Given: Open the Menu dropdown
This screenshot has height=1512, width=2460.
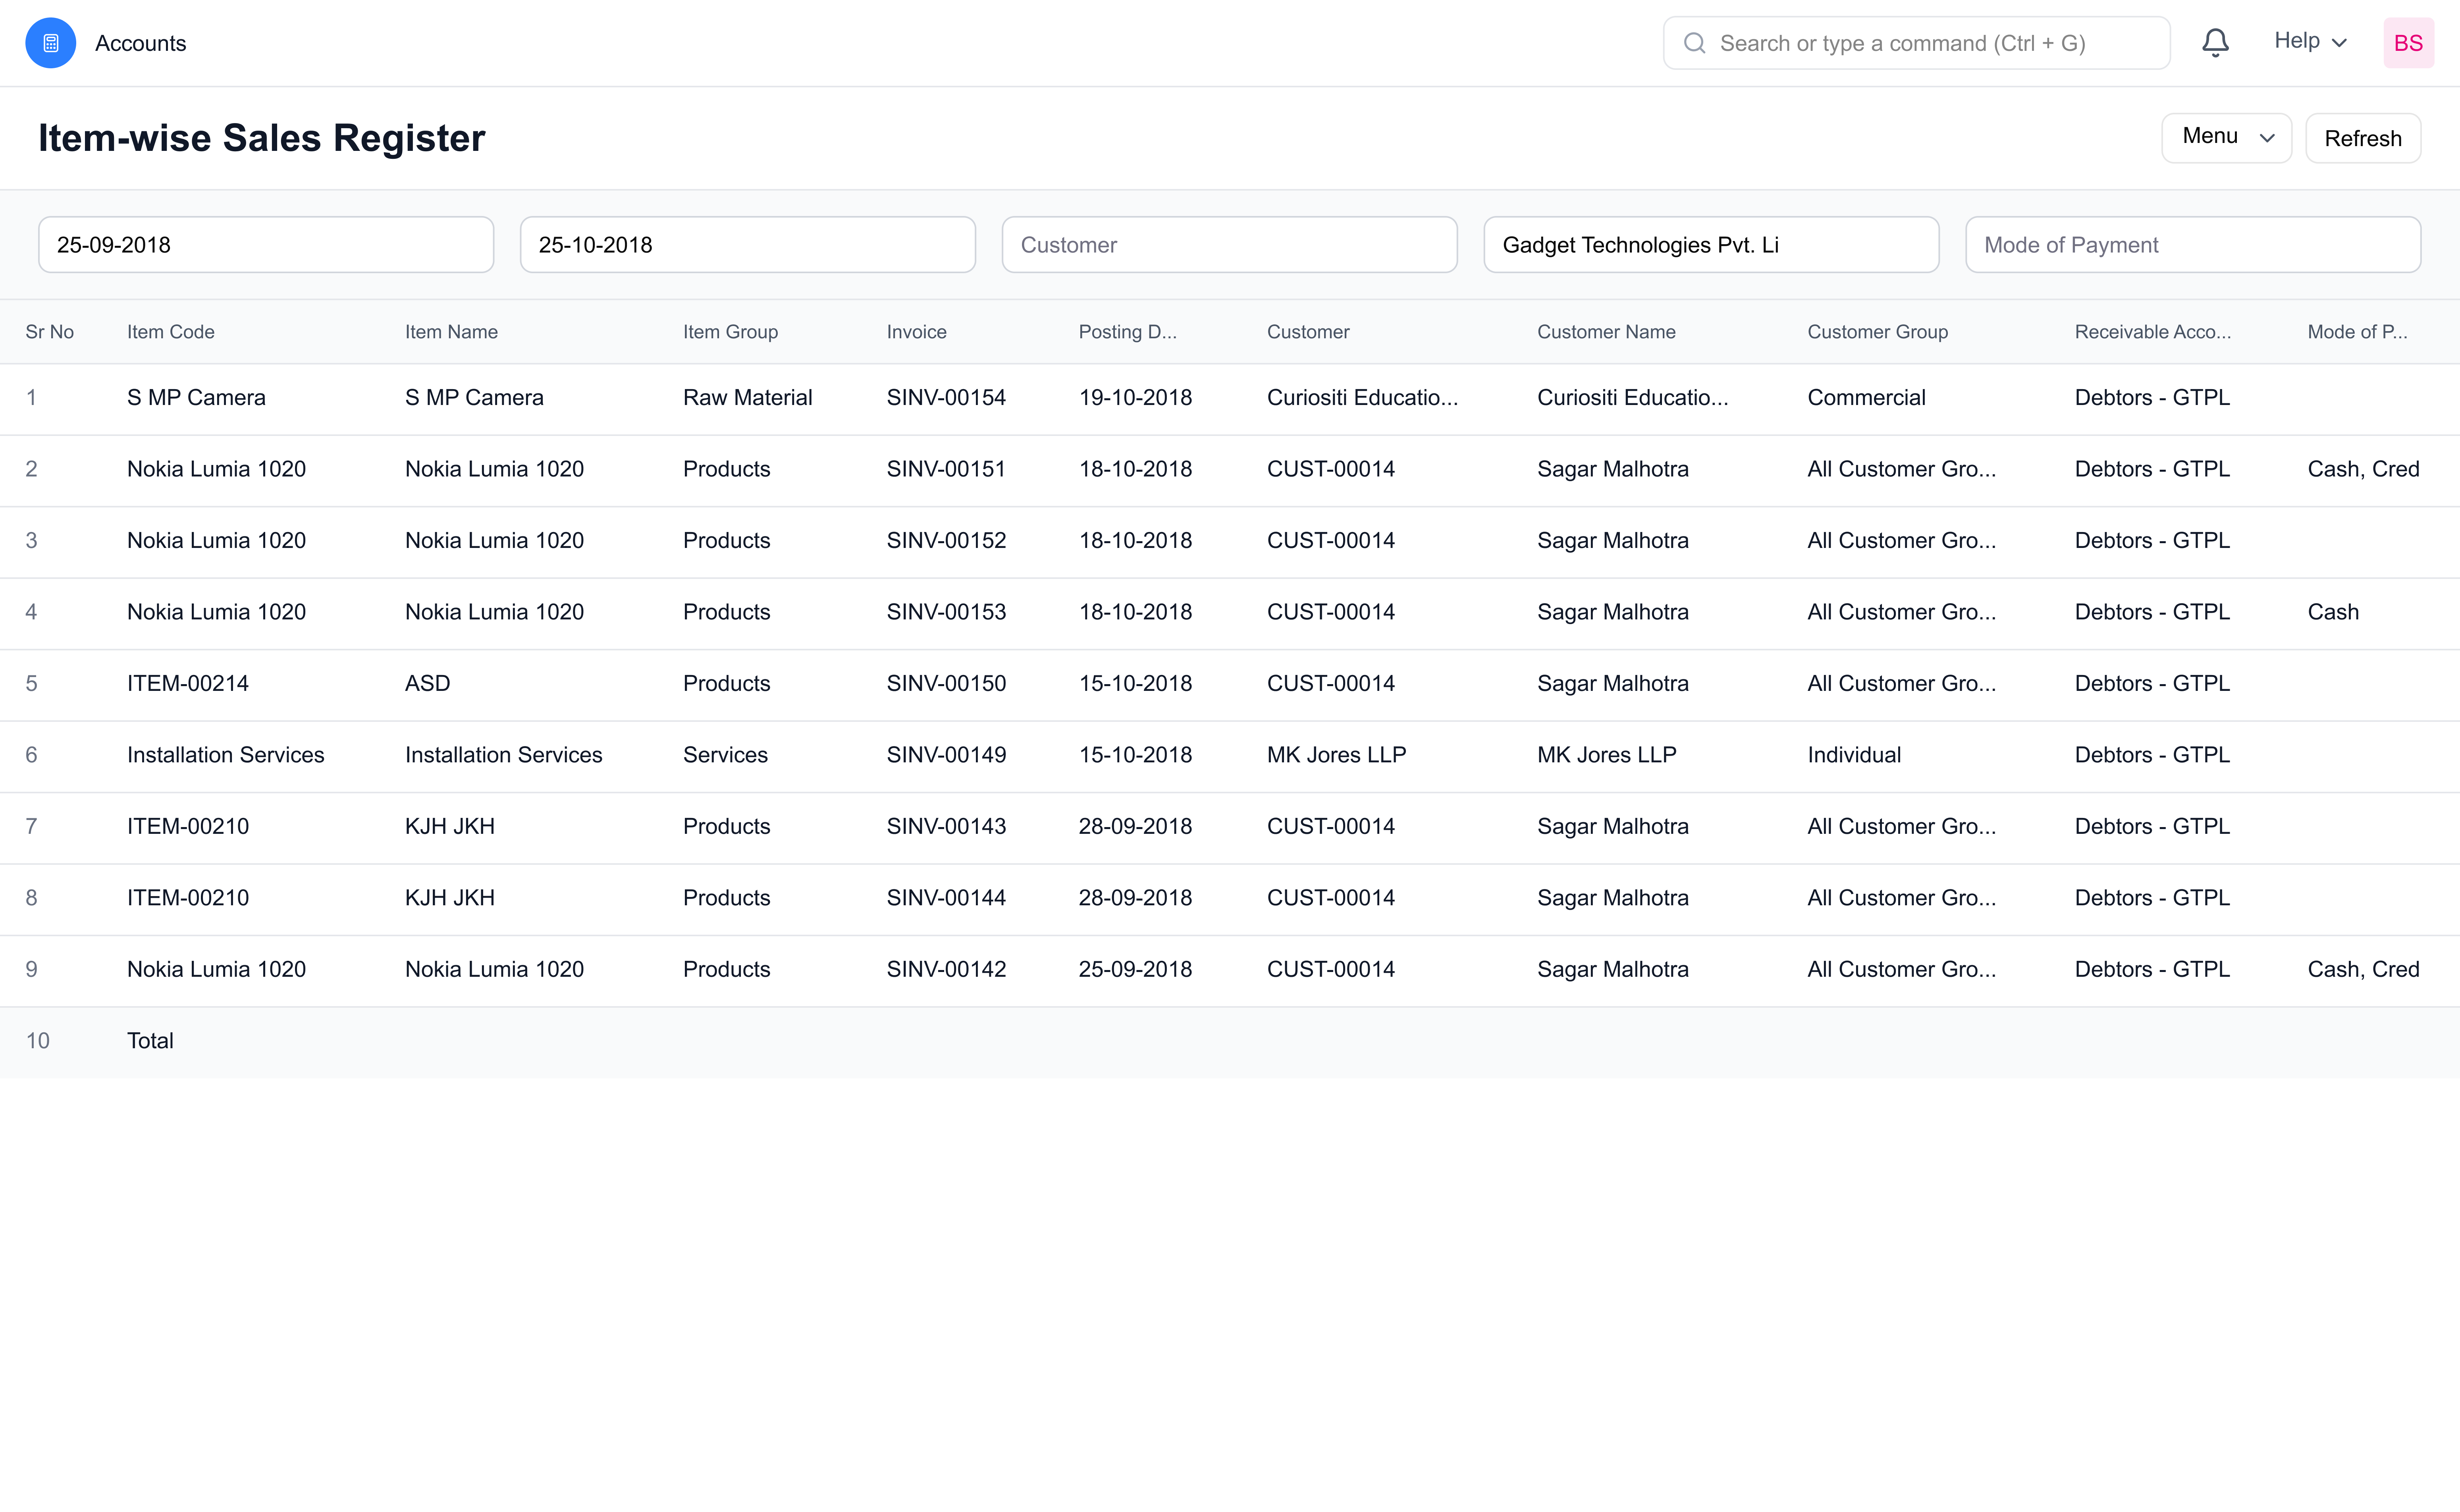Looking at the screenshot, I should (2226, 137).
